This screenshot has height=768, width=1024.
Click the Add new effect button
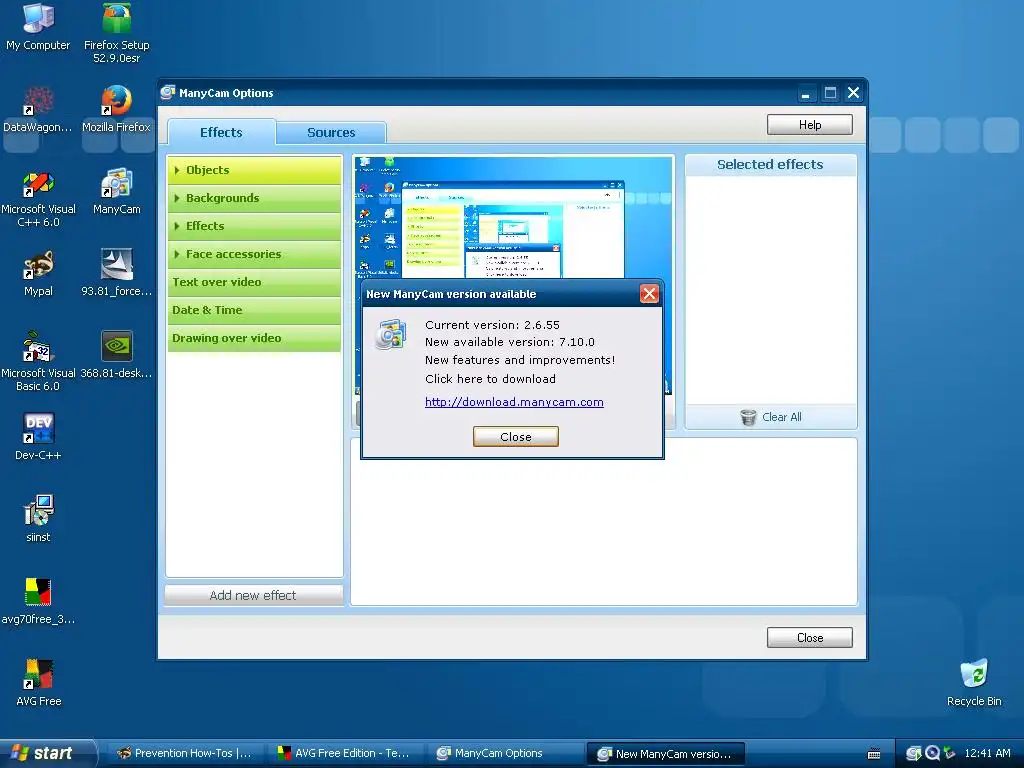pos(253,596)
